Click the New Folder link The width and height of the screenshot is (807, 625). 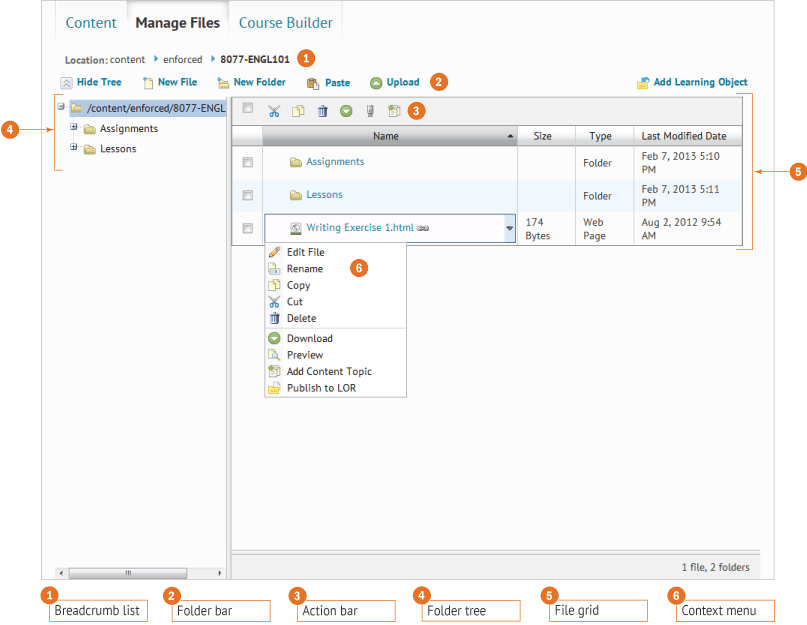tap(259, 82)
